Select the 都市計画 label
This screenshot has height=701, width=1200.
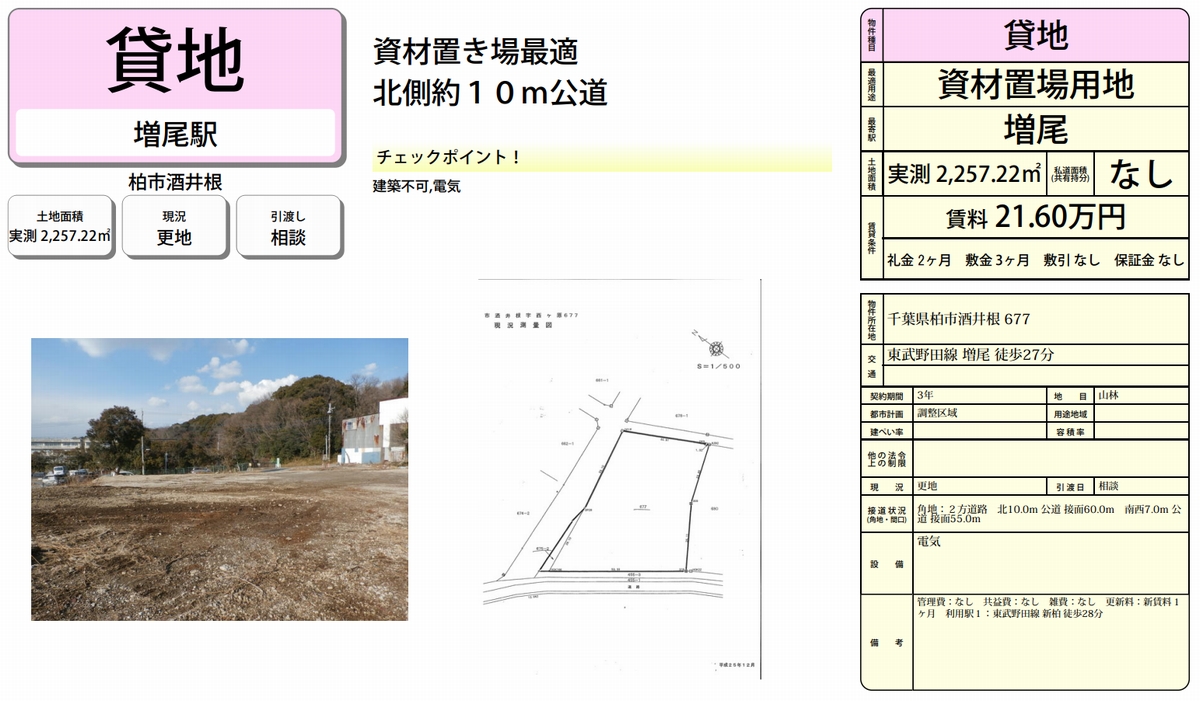(887, 414)
